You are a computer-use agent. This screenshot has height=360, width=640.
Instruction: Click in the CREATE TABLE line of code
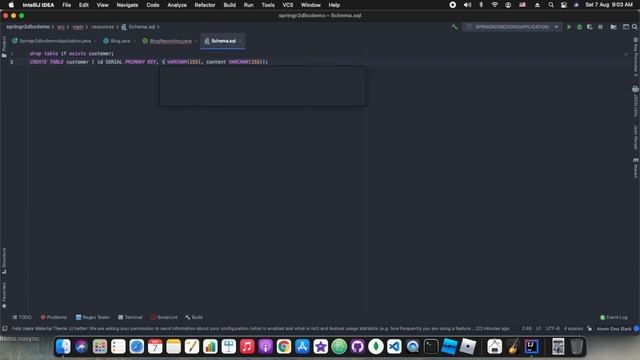[x=149, y=62]
